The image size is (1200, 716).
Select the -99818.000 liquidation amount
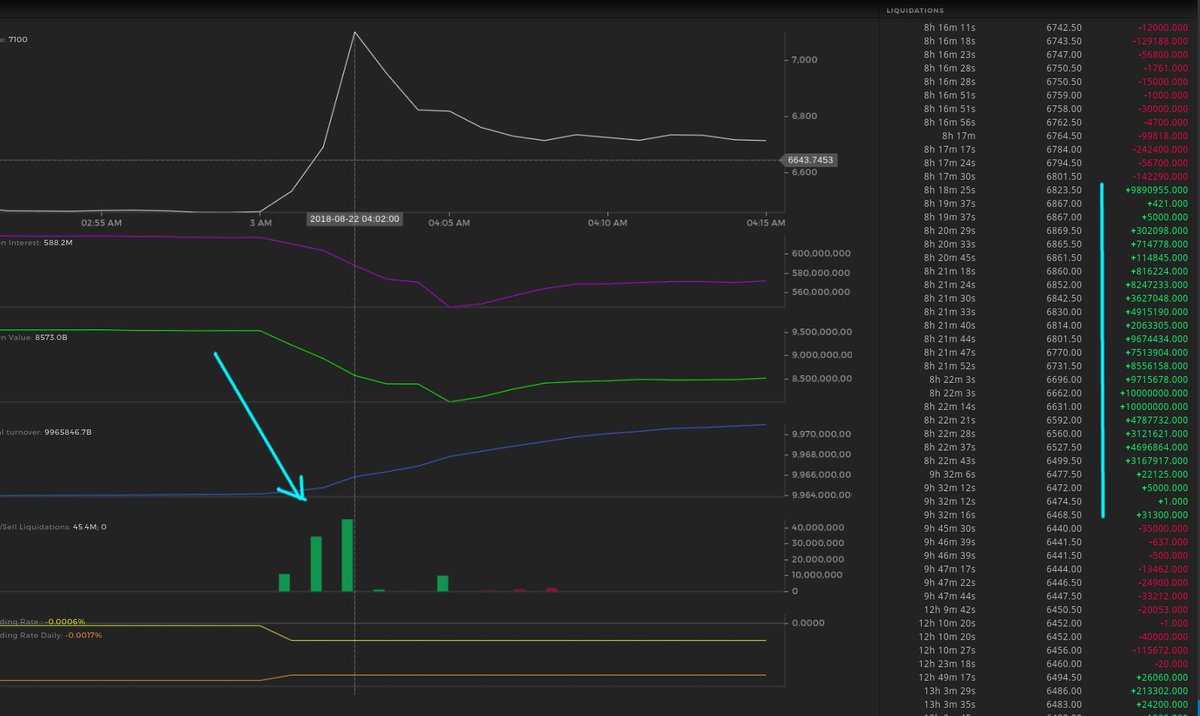(x=1164, y=136)
